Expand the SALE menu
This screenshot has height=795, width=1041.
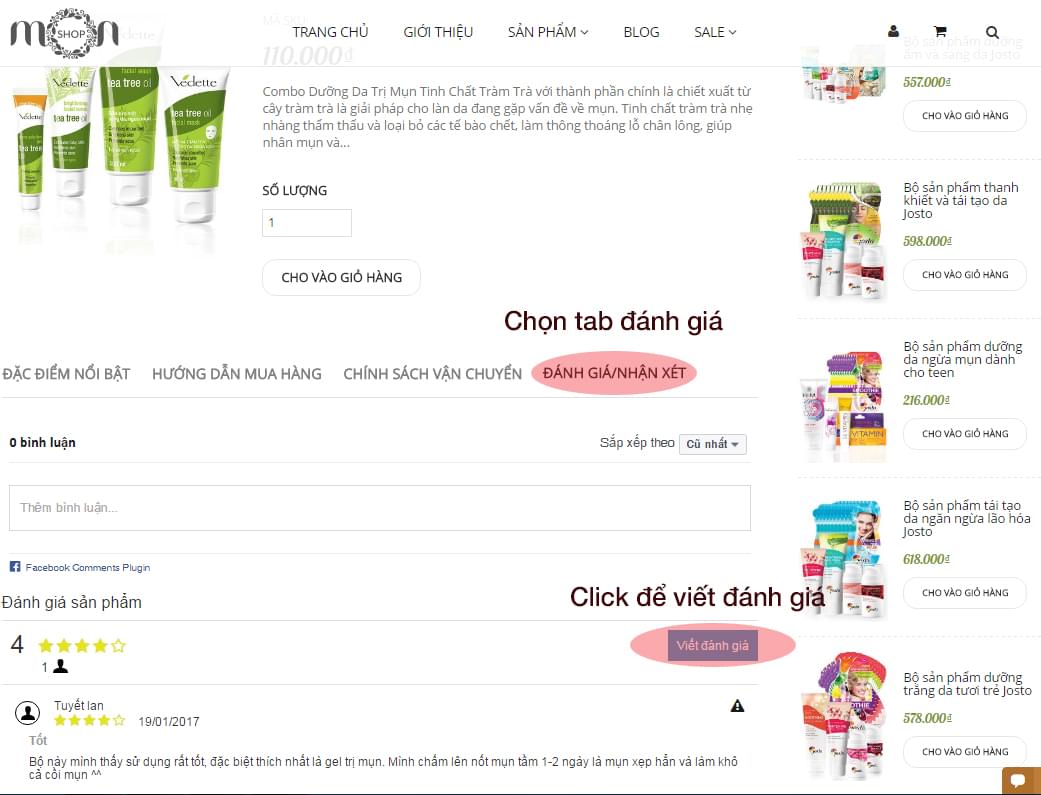[715, 32]
